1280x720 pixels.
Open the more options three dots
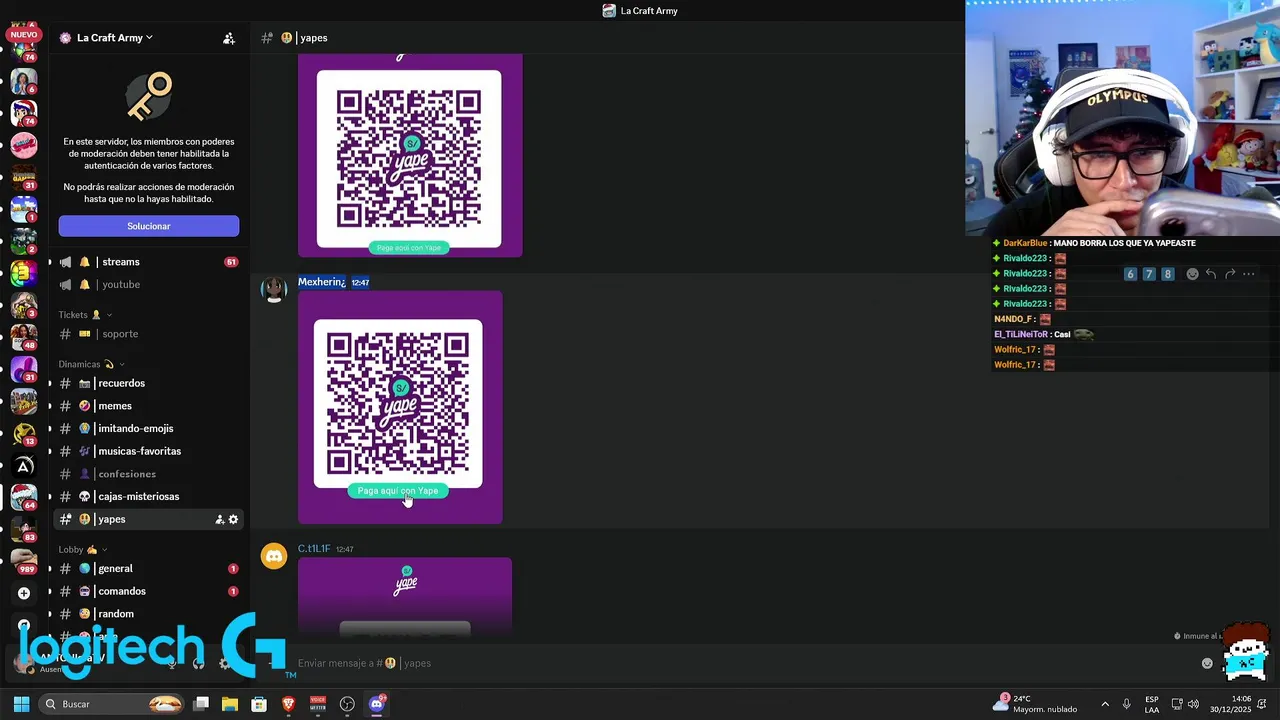(1249, 274)
